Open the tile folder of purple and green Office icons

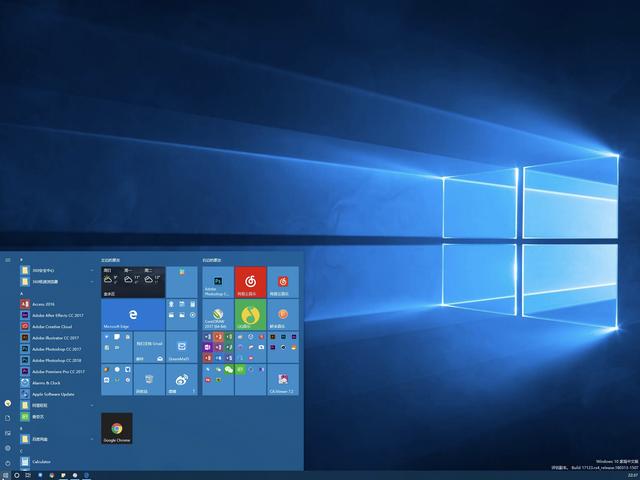218,347
